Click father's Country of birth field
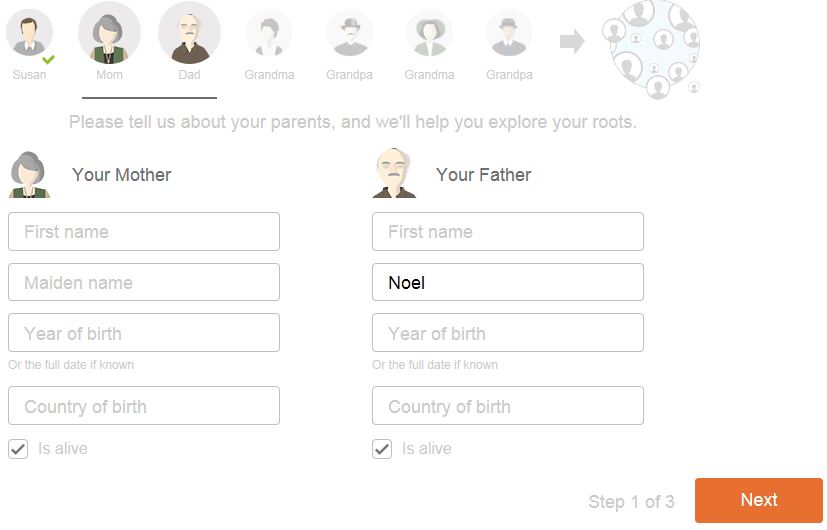The image size is (827, 530). tap(508, 407)
